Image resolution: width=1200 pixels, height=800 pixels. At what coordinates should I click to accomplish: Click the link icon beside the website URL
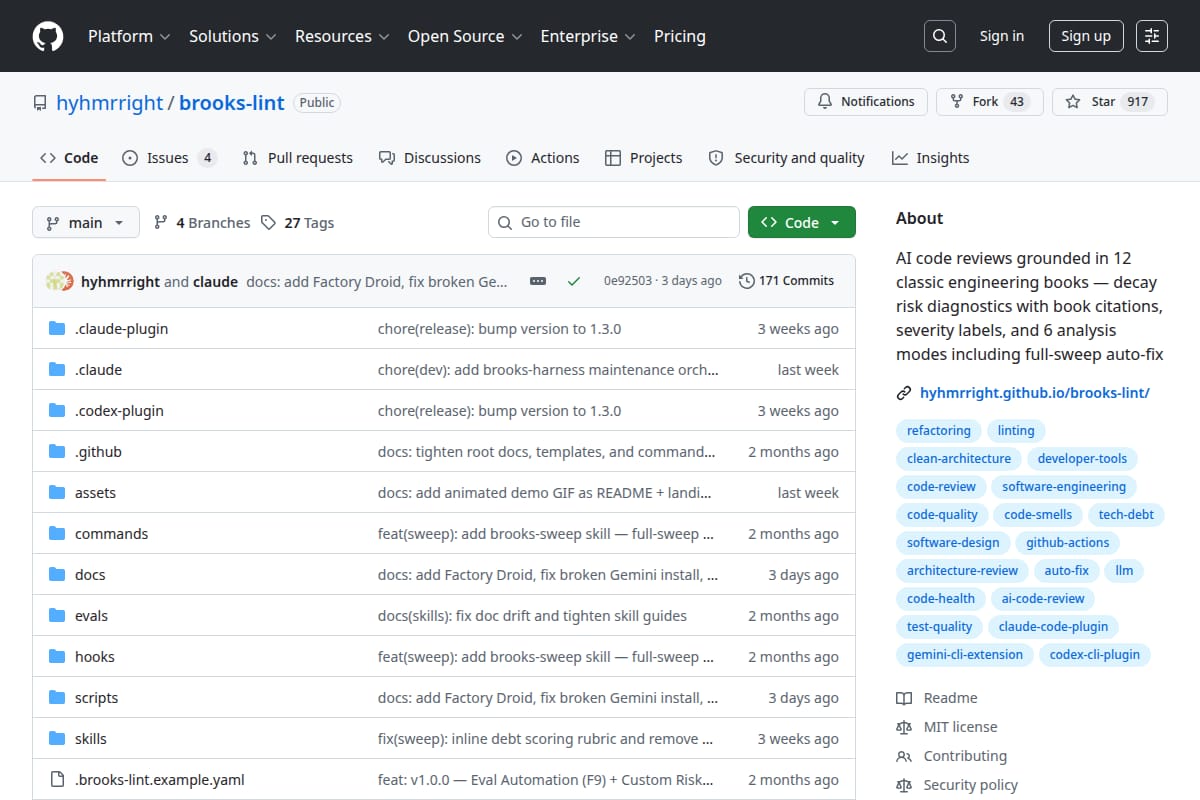point(904,393)
